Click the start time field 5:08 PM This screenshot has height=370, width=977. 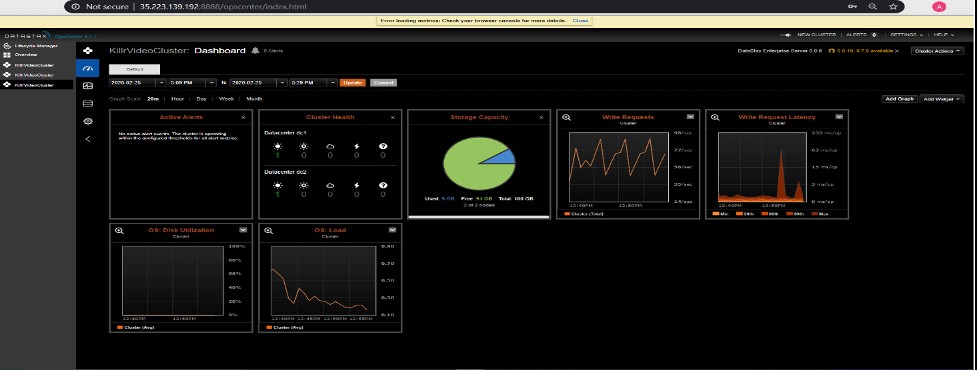(x=188, y=82)
